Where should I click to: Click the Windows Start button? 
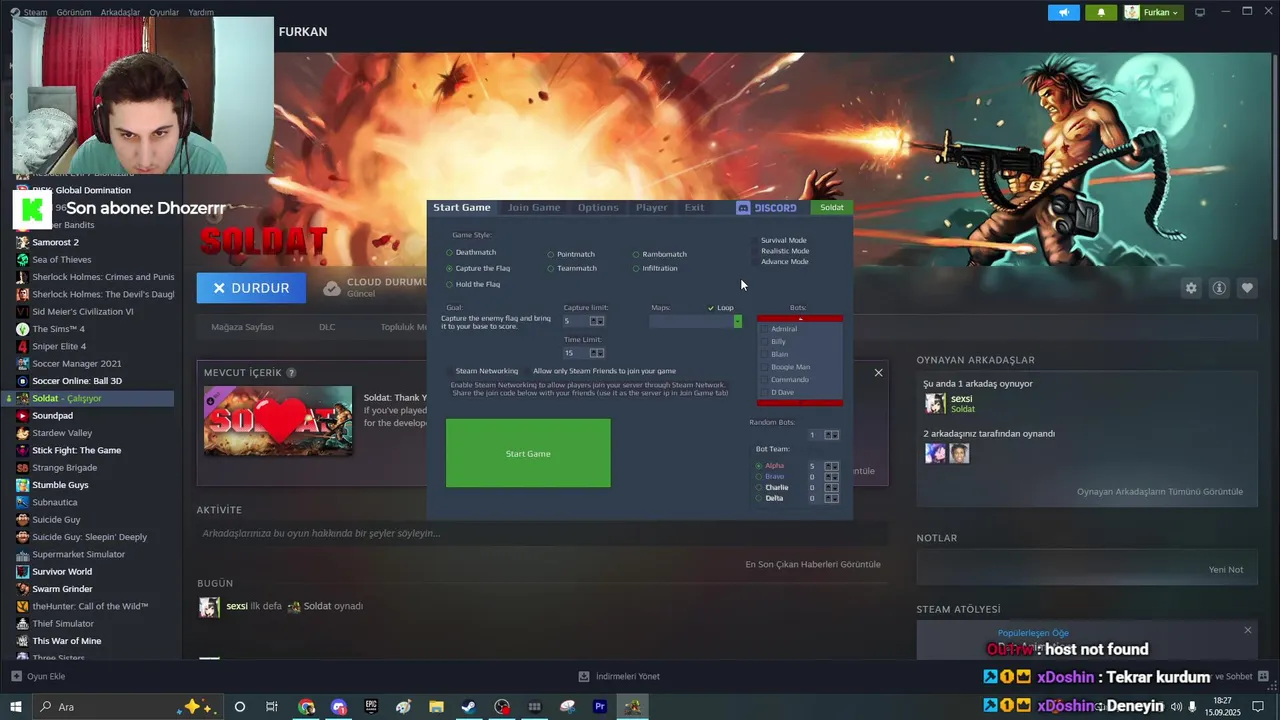[x=15, y=707]
